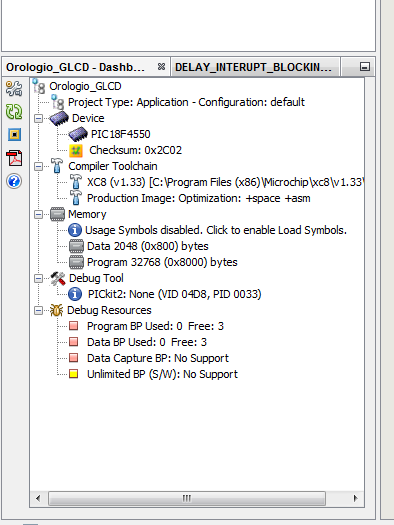
Task: Select the Device node label
Action: pos(88,118)
